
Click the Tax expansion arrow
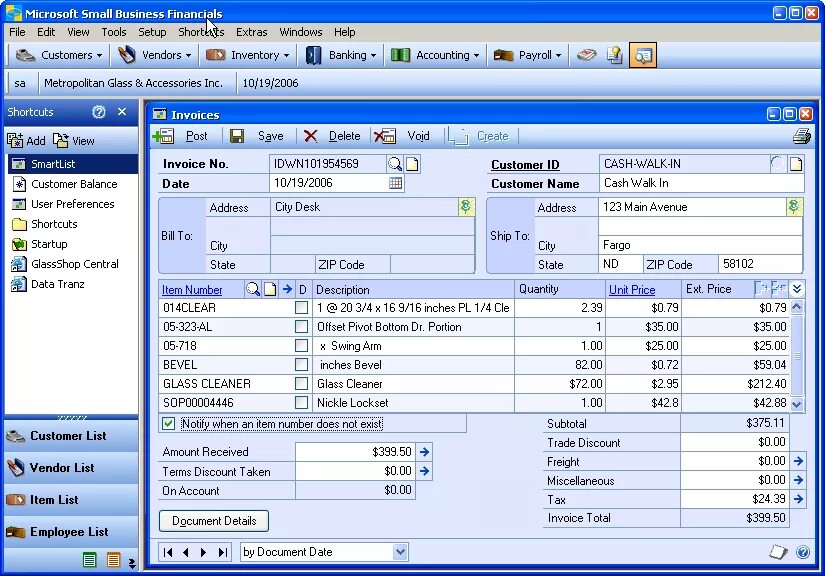[x=798, y=499]
